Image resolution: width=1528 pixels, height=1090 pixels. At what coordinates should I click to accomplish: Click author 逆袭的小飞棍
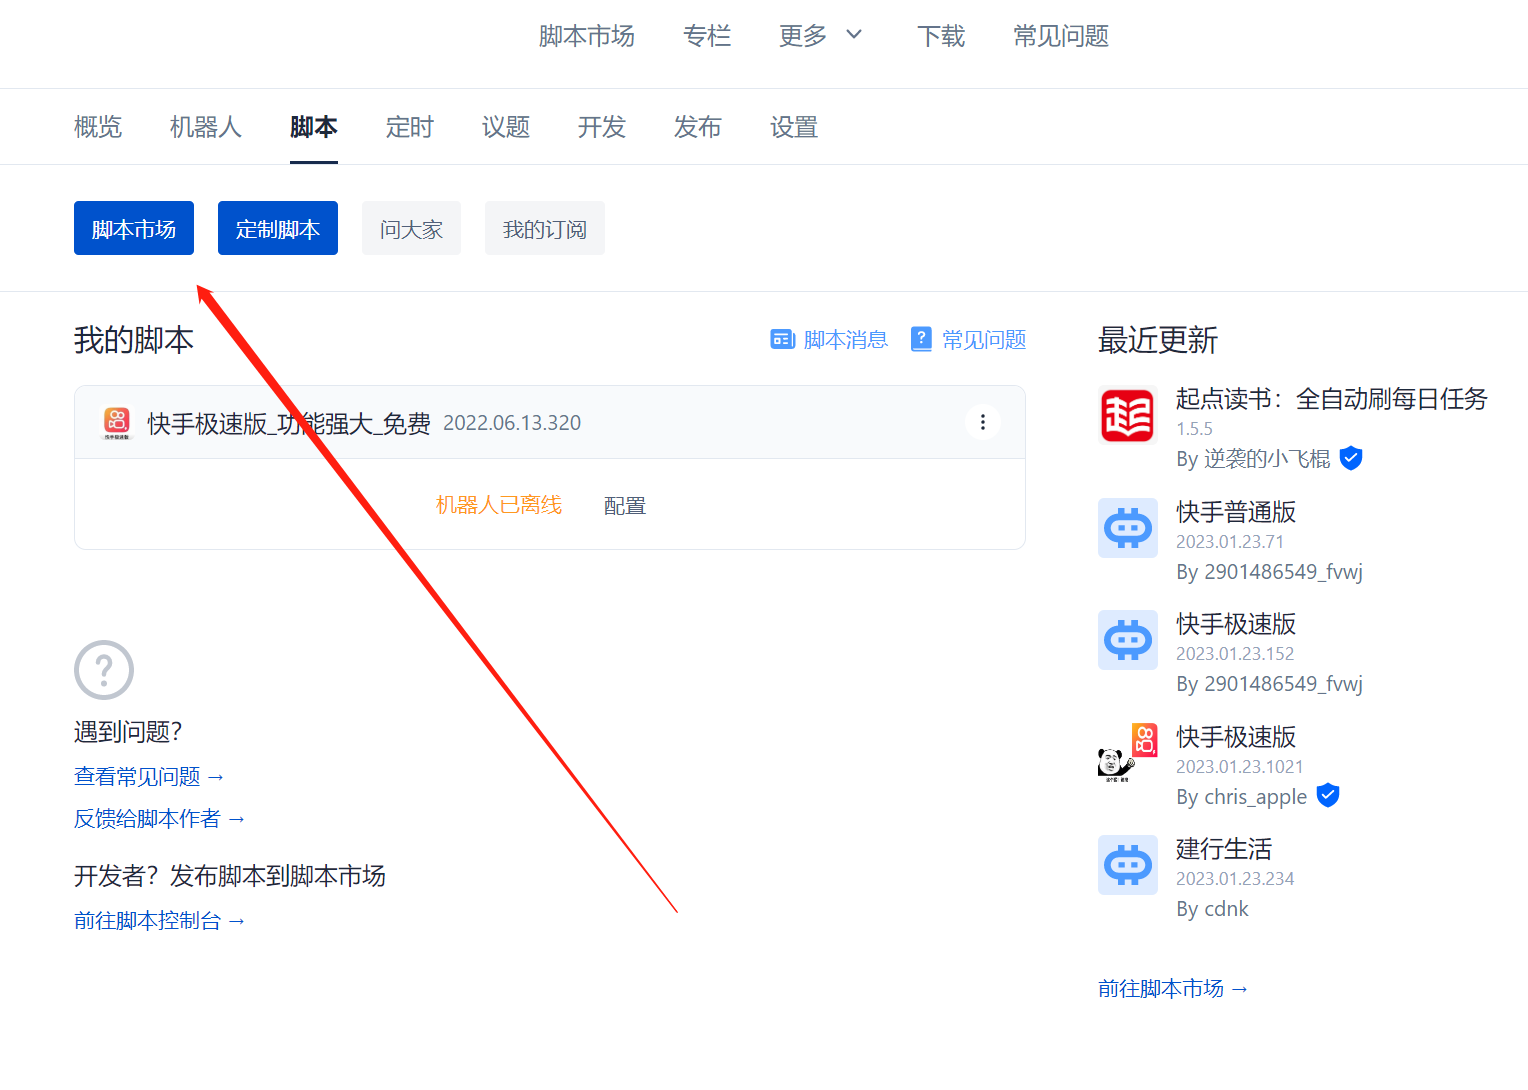(1267, 459)
